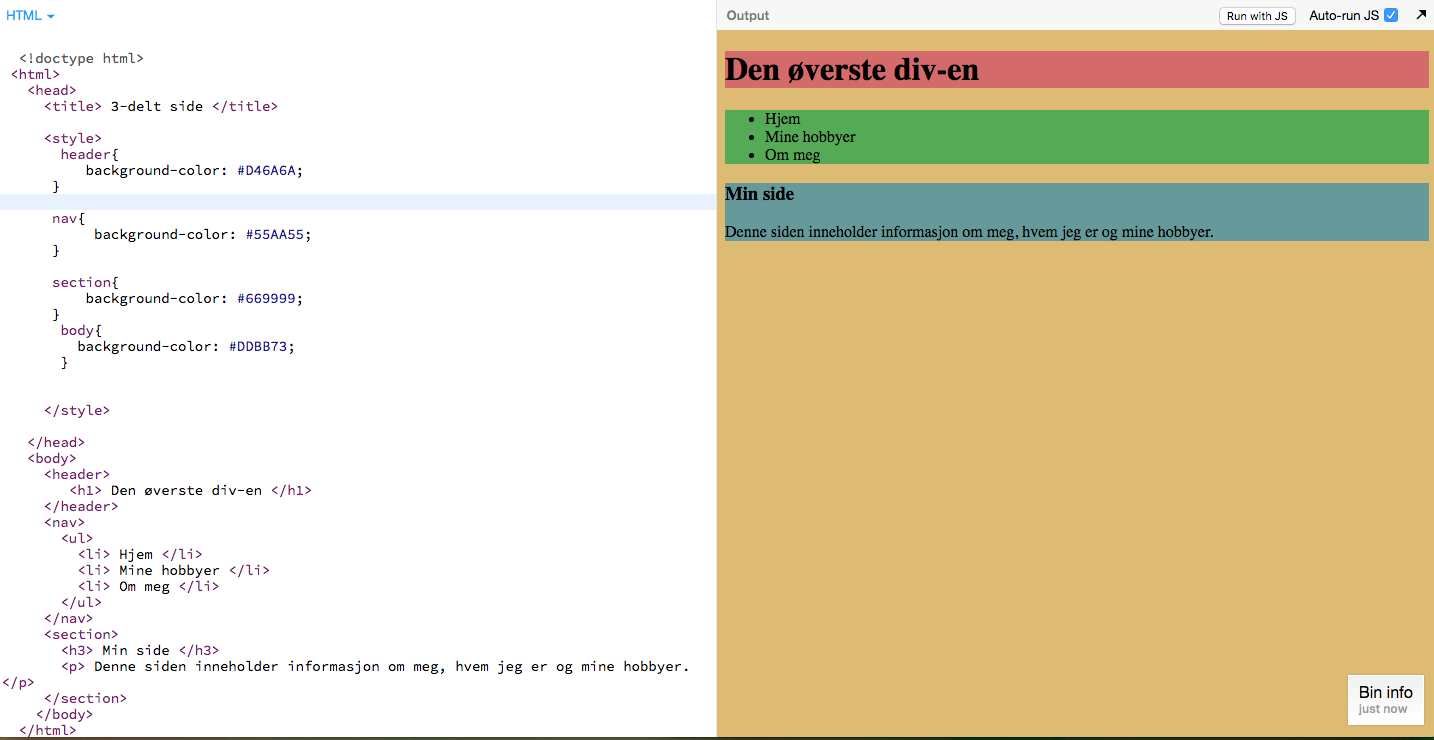This screenshot has height=740, width=1434.
Task: Click the li Hjem code line
Action: (140, 554)
